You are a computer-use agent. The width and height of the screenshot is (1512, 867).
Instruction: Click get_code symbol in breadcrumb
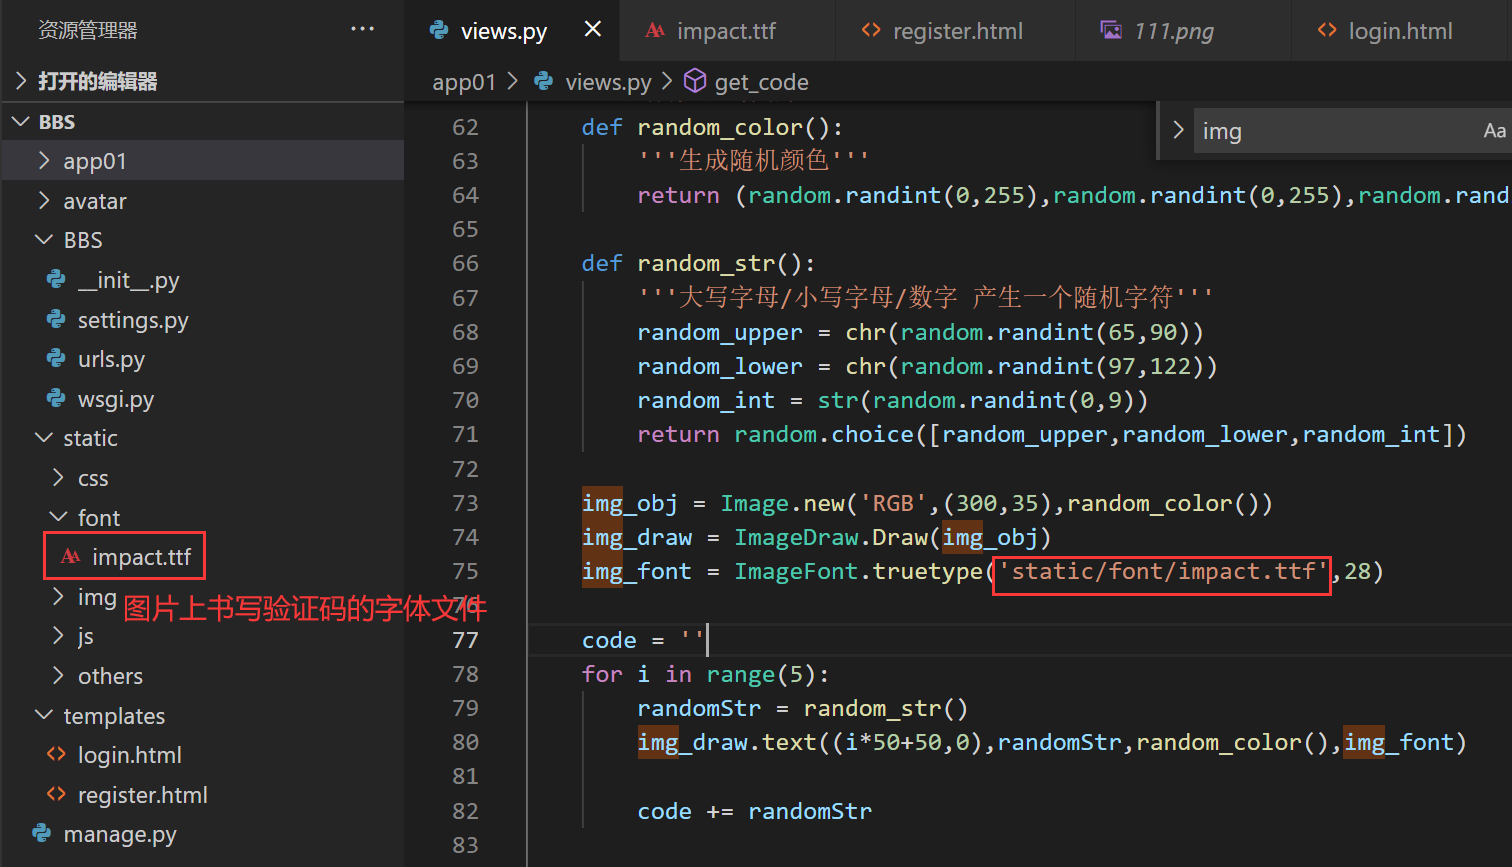pos(761,82)
